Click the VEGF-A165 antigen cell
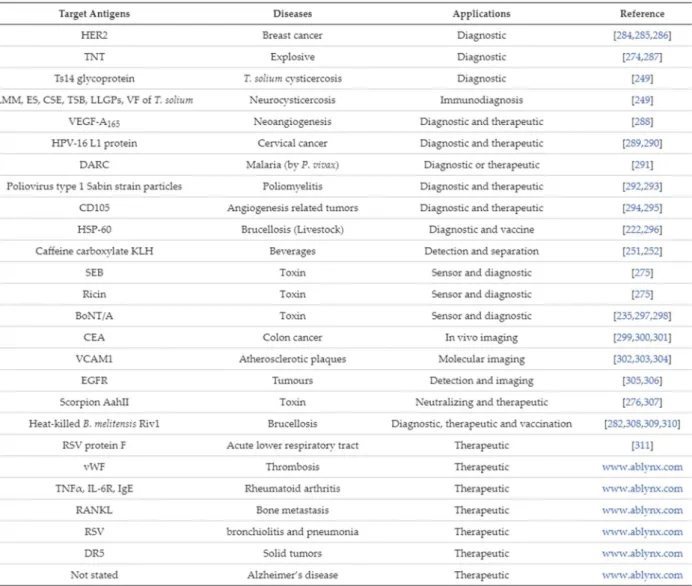Viewport: 692px width, 586px height. [94, 122]
